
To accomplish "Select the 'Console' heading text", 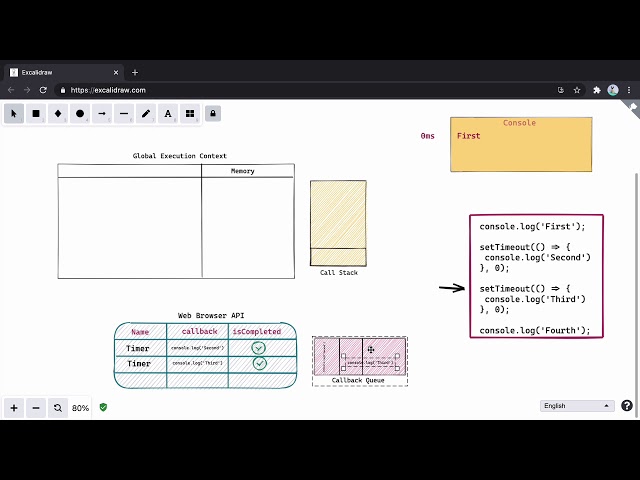I will coord(519,123).
